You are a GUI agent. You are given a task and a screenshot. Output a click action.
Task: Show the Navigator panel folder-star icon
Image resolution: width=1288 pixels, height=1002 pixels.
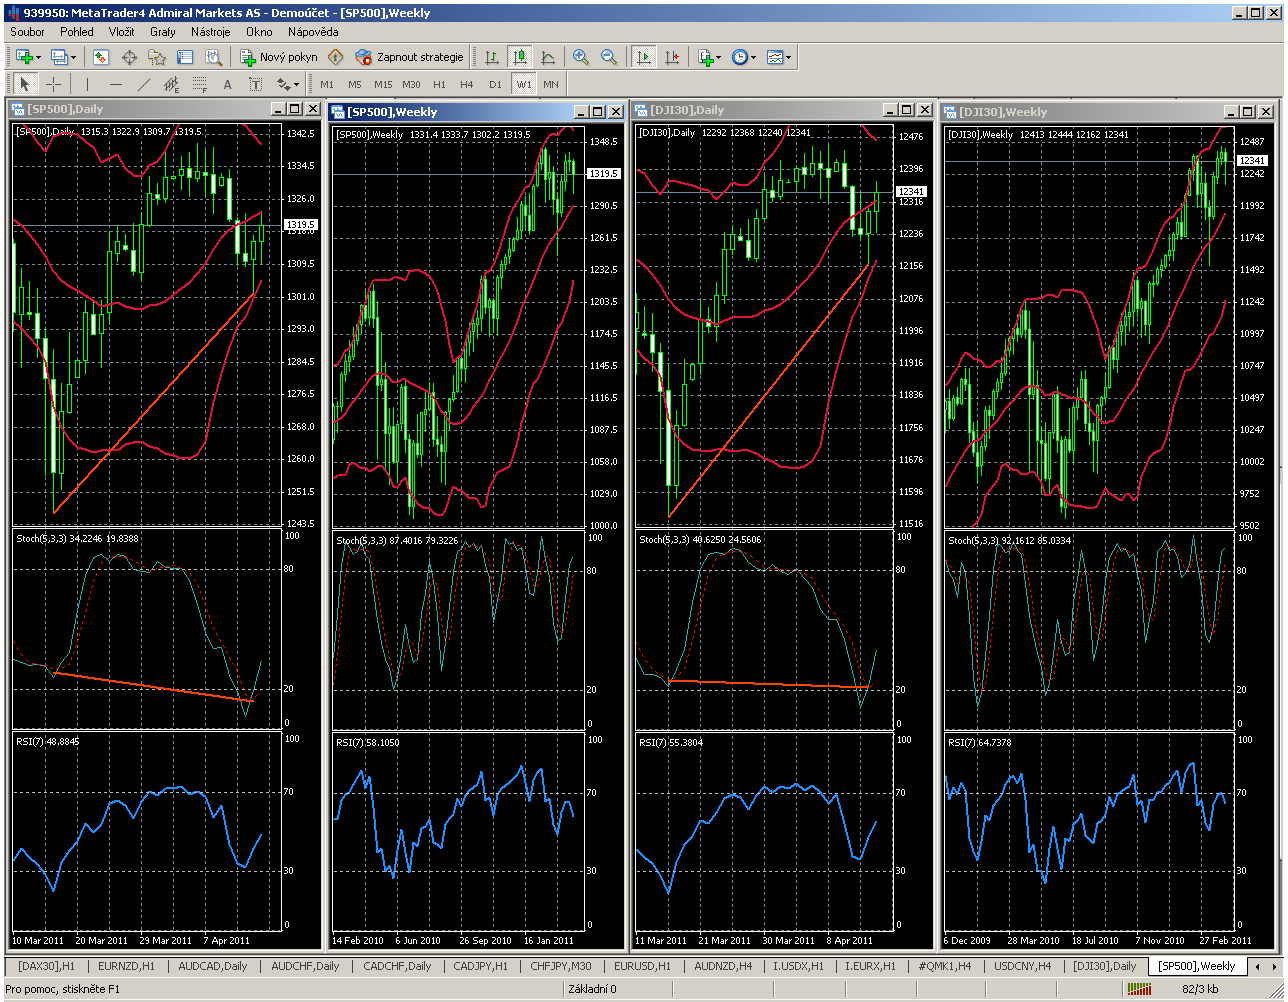[157, 57]
